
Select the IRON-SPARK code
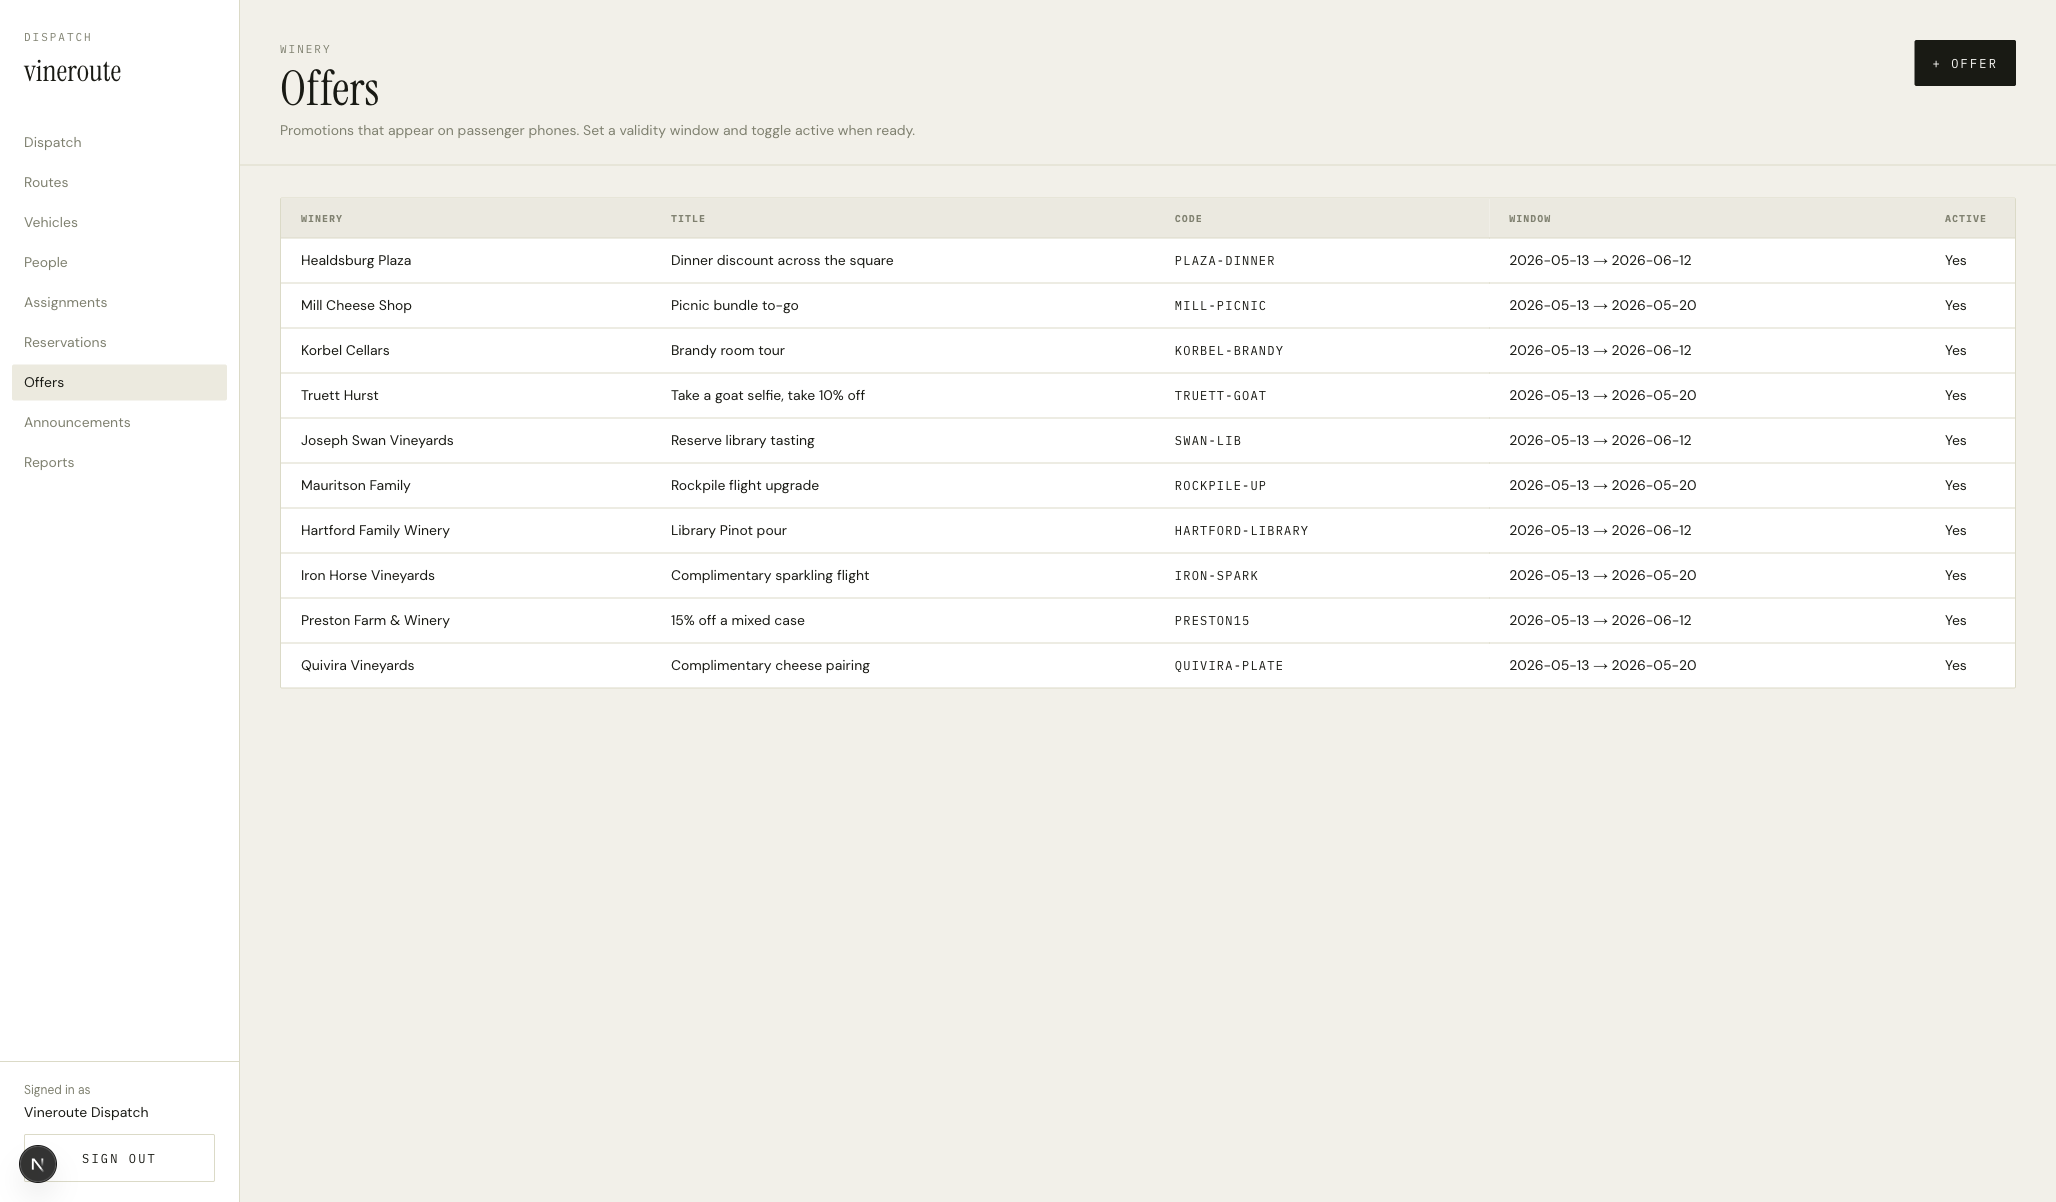[1217, 576]
